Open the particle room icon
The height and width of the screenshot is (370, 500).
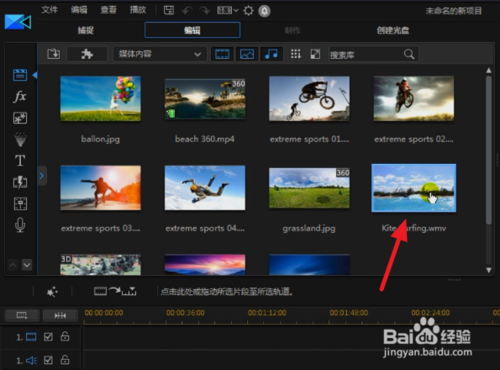click(20, 140)
